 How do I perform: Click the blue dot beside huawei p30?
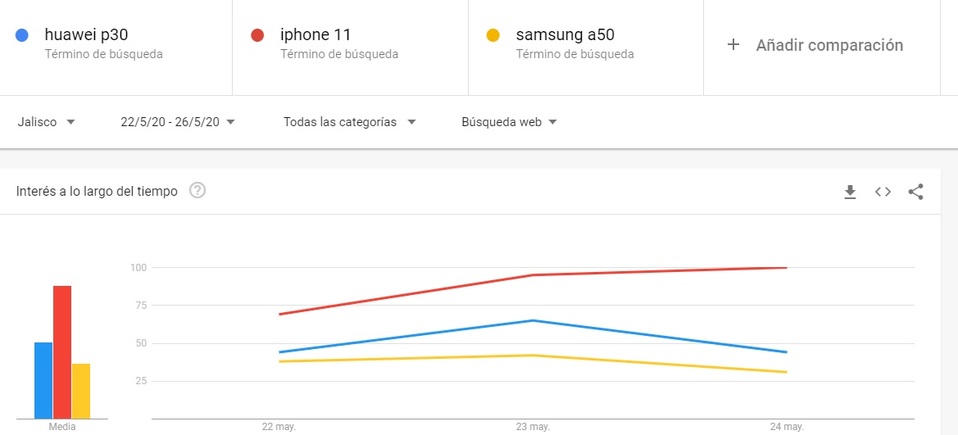coord(22,36)
